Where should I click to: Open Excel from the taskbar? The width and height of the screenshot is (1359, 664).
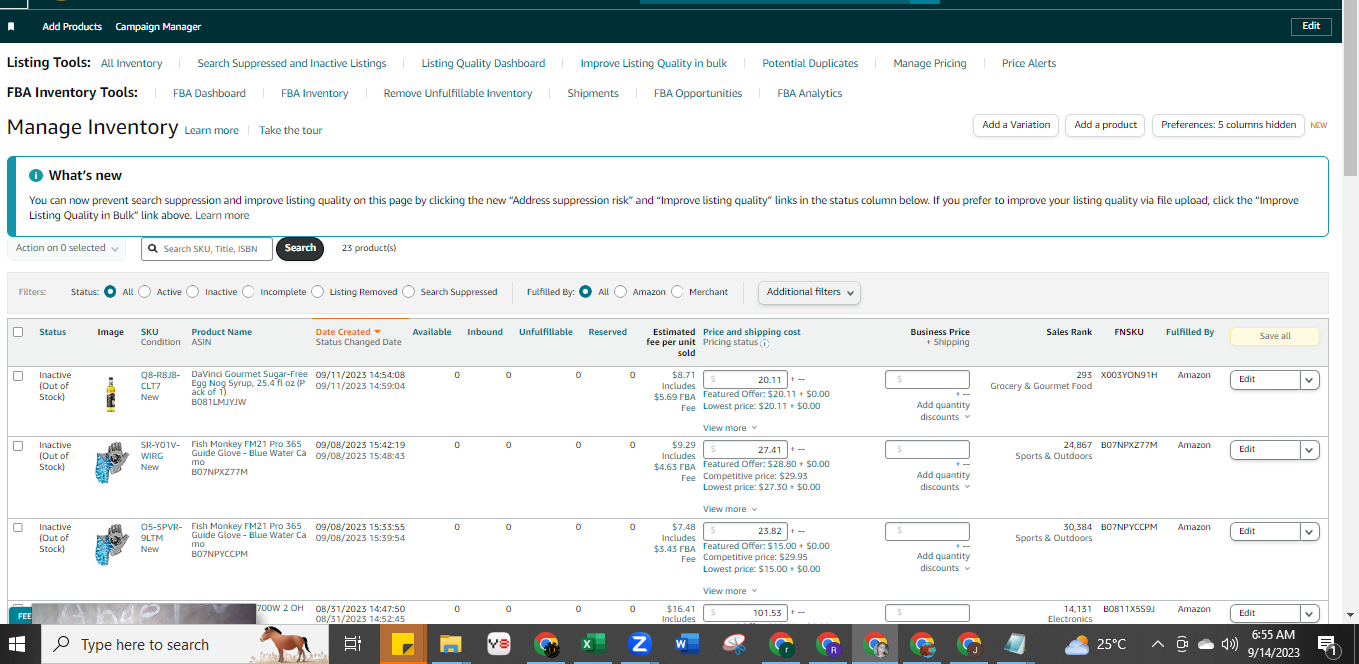click(x=593, y=645)
